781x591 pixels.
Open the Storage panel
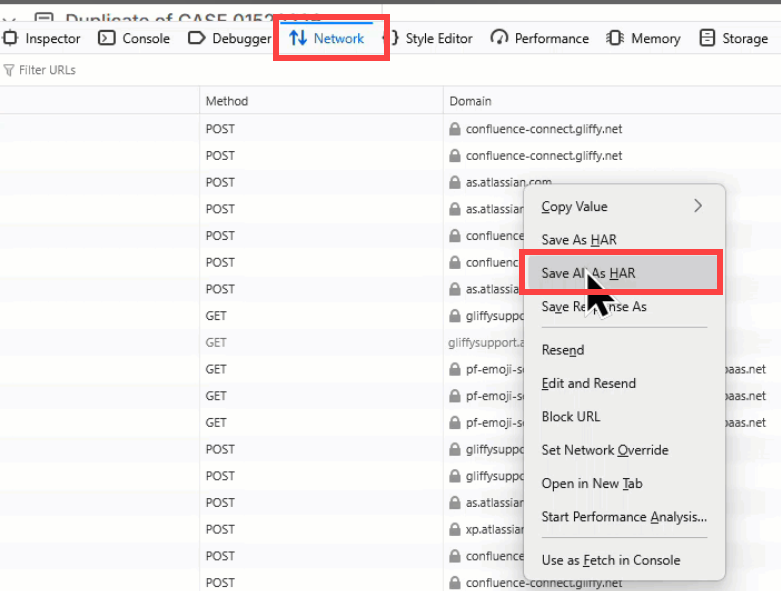[734, 39]
